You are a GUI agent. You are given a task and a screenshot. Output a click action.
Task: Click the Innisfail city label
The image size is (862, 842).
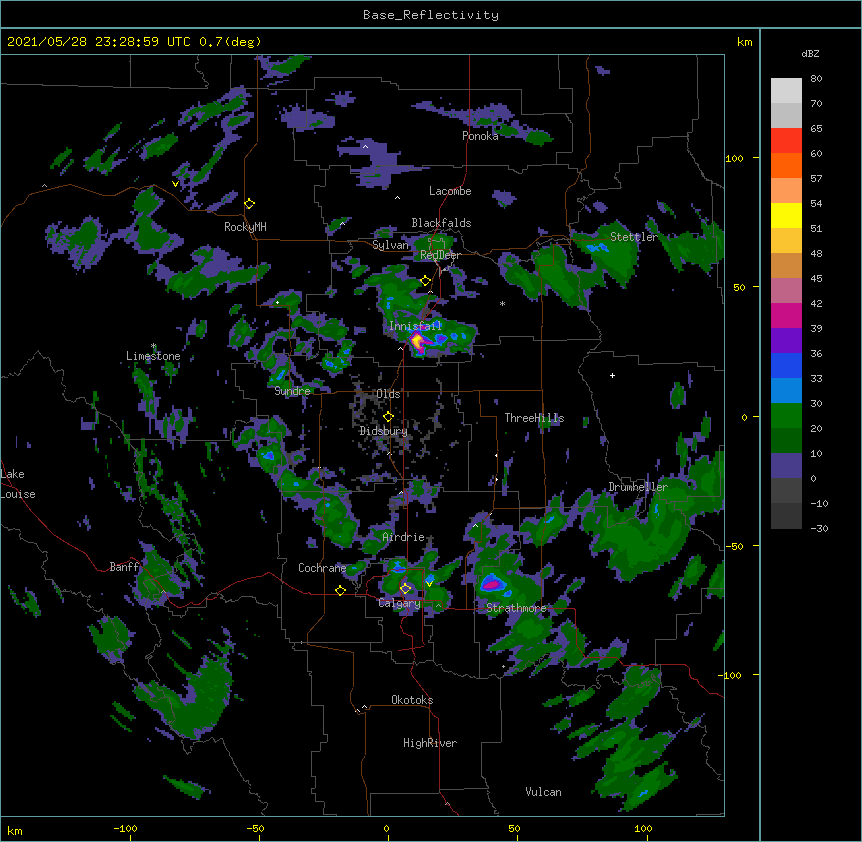pyautogui.click(x=415, y=326)
